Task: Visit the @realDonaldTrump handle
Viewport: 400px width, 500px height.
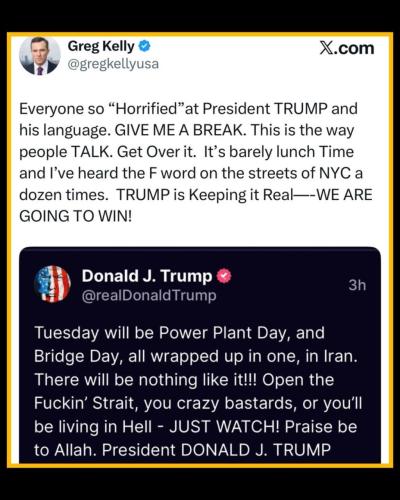Action: pos(149,296)
